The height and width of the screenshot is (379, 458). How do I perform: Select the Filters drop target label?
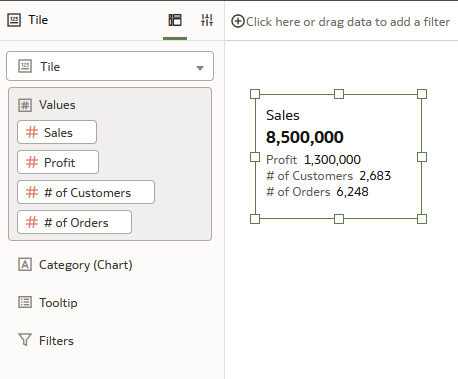[x=56, y=341]
